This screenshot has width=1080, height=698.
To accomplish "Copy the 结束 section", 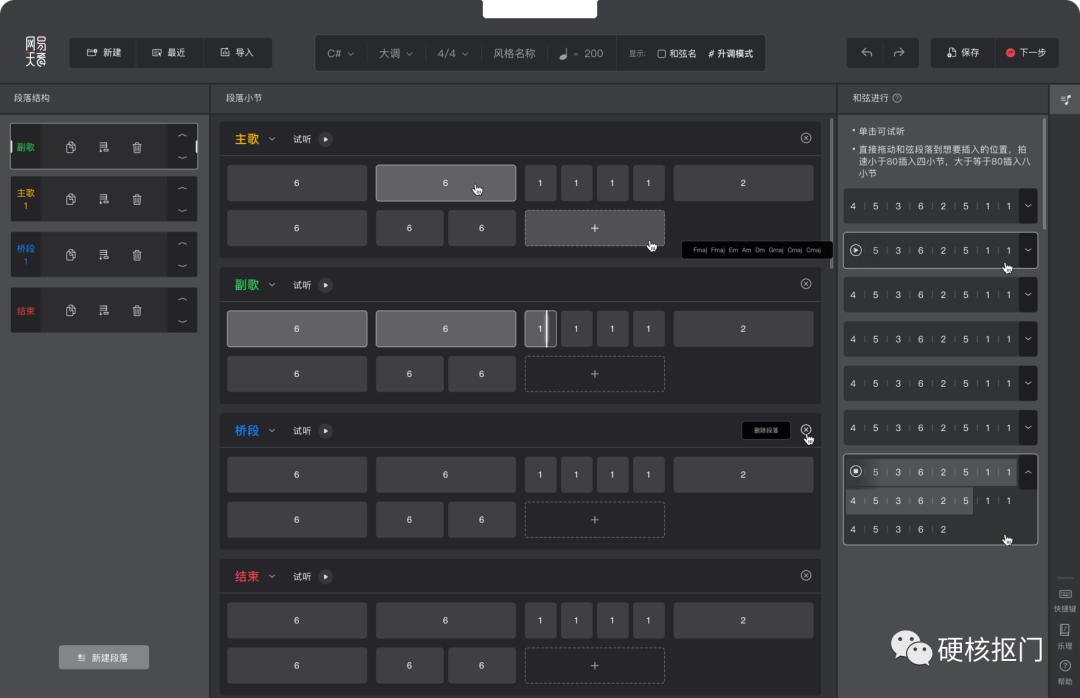I will 70,311.
